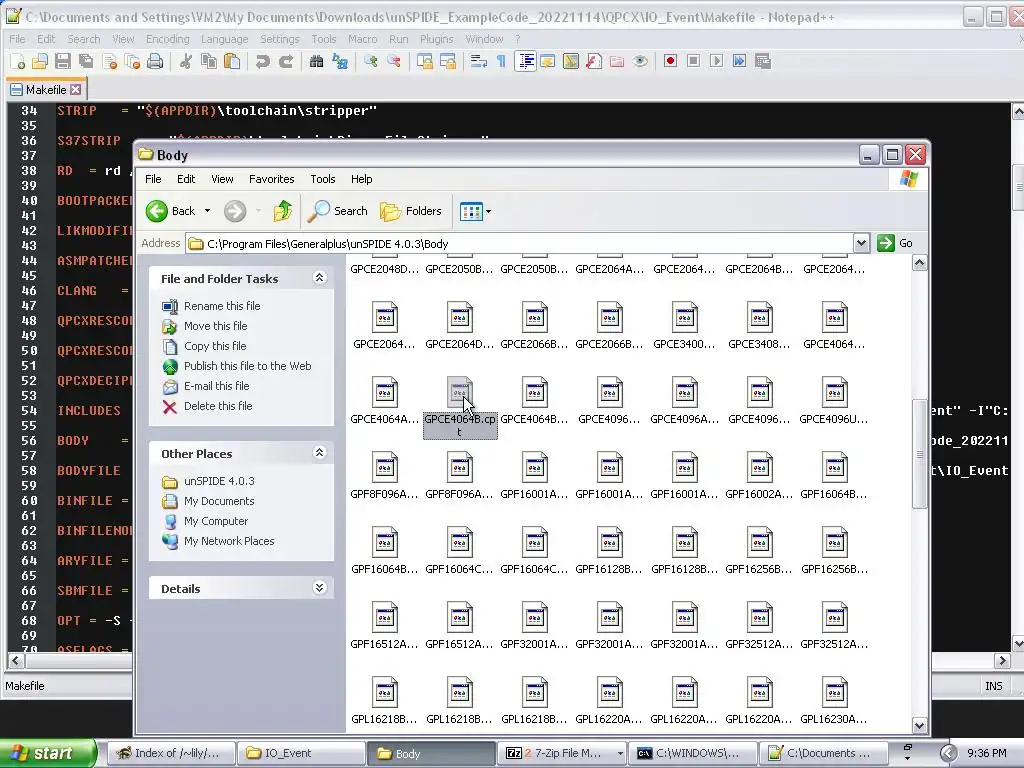Click the file list scroll-down arrow
Viewport: 1024px width, 768px height.
(920, 726)
